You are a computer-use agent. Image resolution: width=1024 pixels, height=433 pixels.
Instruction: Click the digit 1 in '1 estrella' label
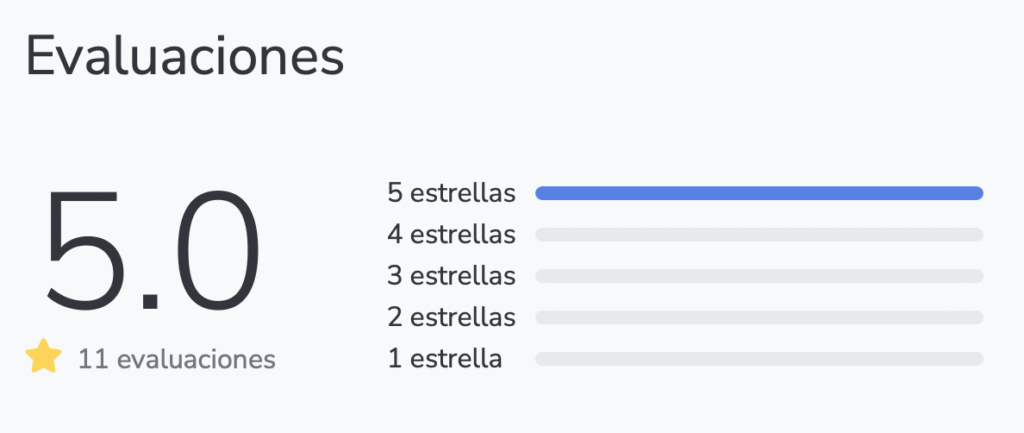pos(395,358)
